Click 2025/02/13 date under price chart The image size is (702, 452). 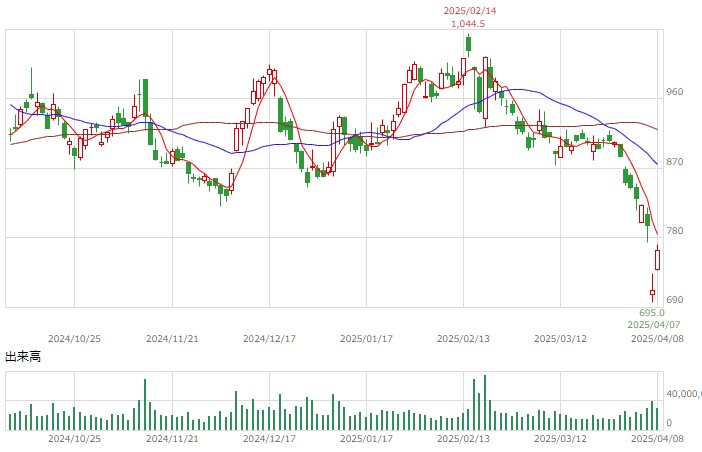coord(463,339)
